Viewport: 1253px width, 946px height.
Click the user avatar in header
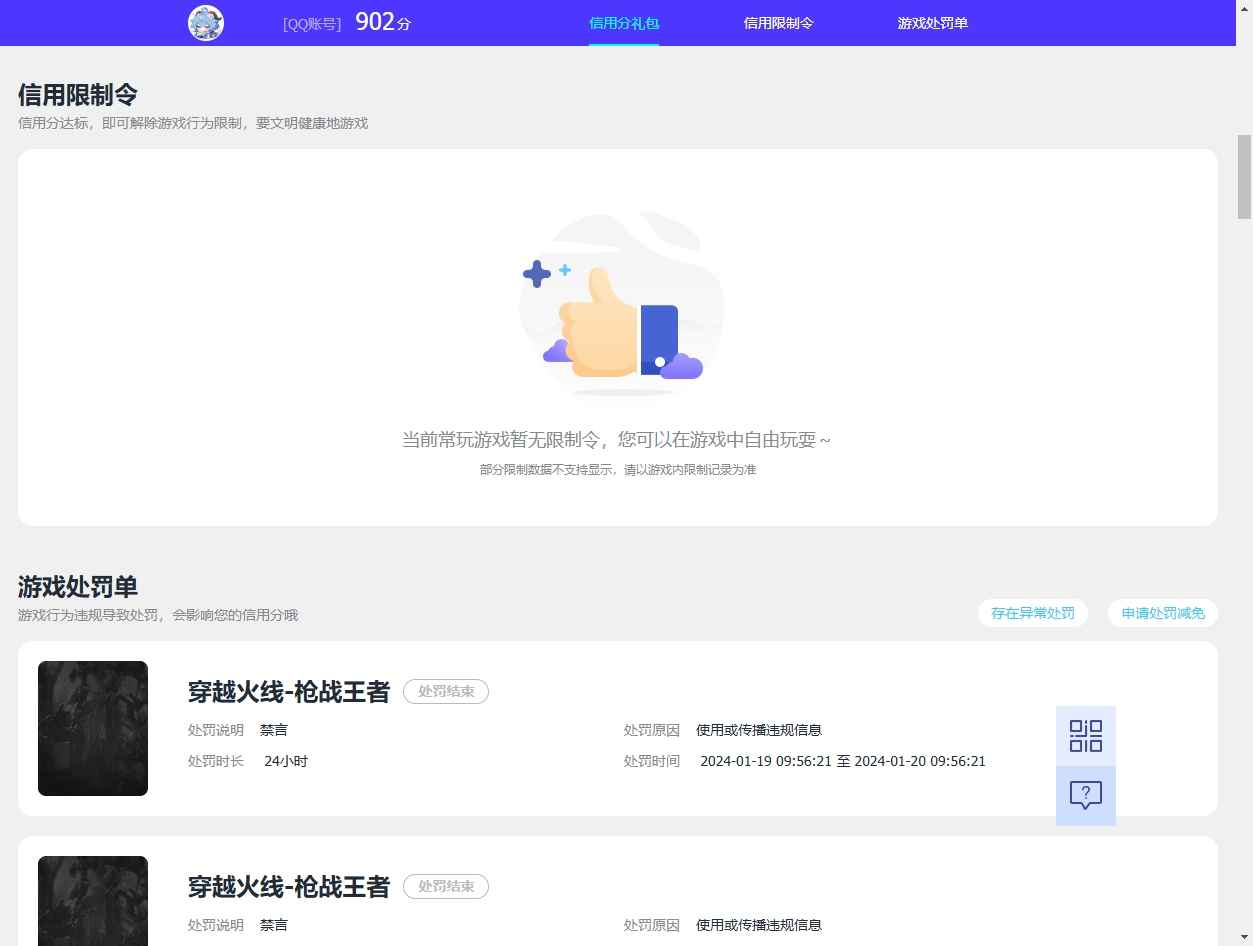coord(206,23)
